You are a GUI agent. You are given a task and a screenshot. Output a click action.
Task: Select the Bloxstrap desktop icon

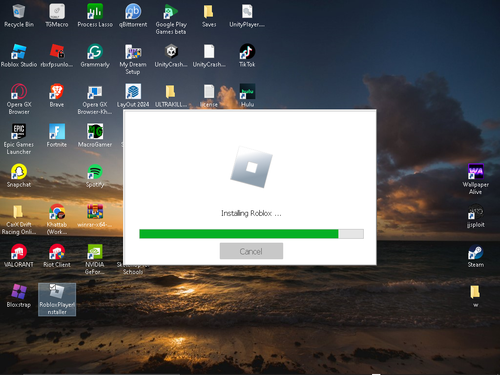tap(19, 296)
